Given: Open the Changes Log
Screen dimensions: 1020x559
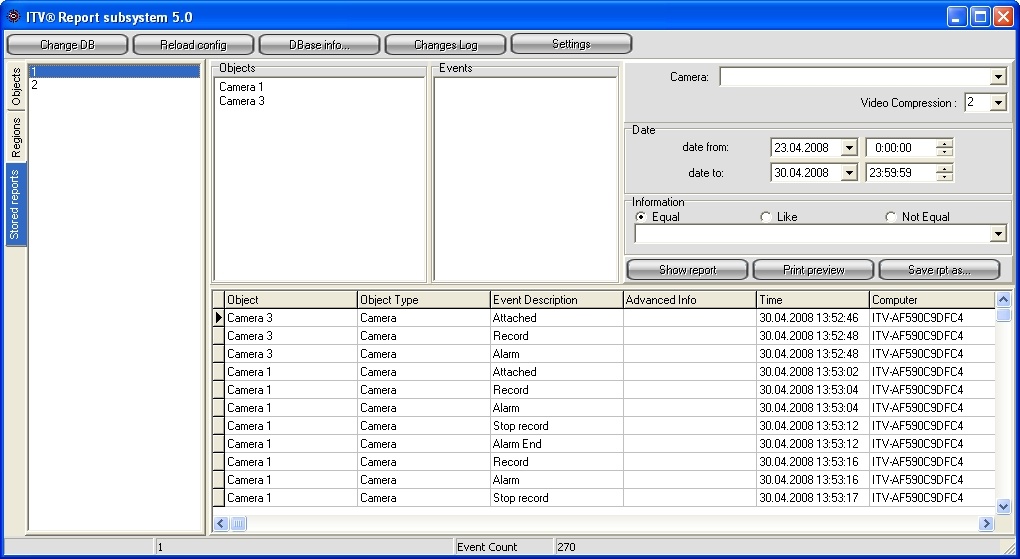Looking at the screenshot, I should (445, 45).
